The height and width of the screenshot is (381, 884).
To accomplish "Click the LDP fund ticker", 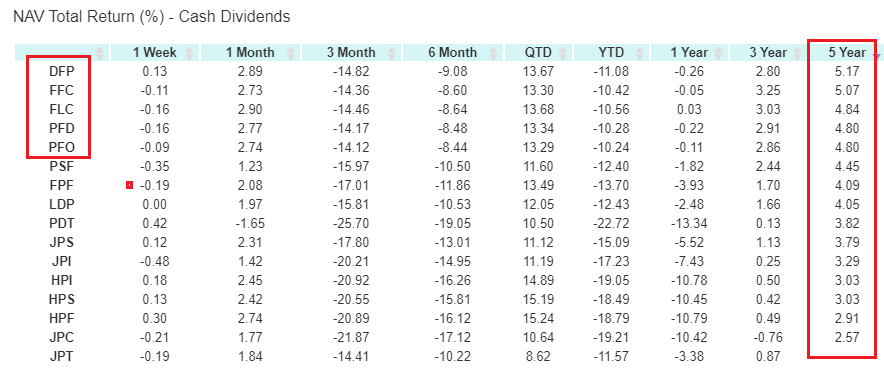I will [x=62, y=204].
